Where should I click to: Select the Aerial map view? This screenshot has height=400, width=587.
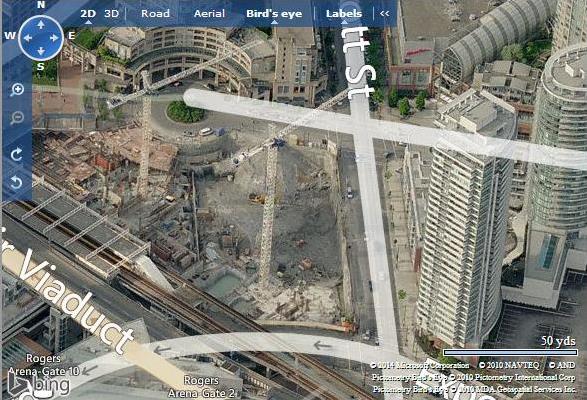(x=209, y=13)
